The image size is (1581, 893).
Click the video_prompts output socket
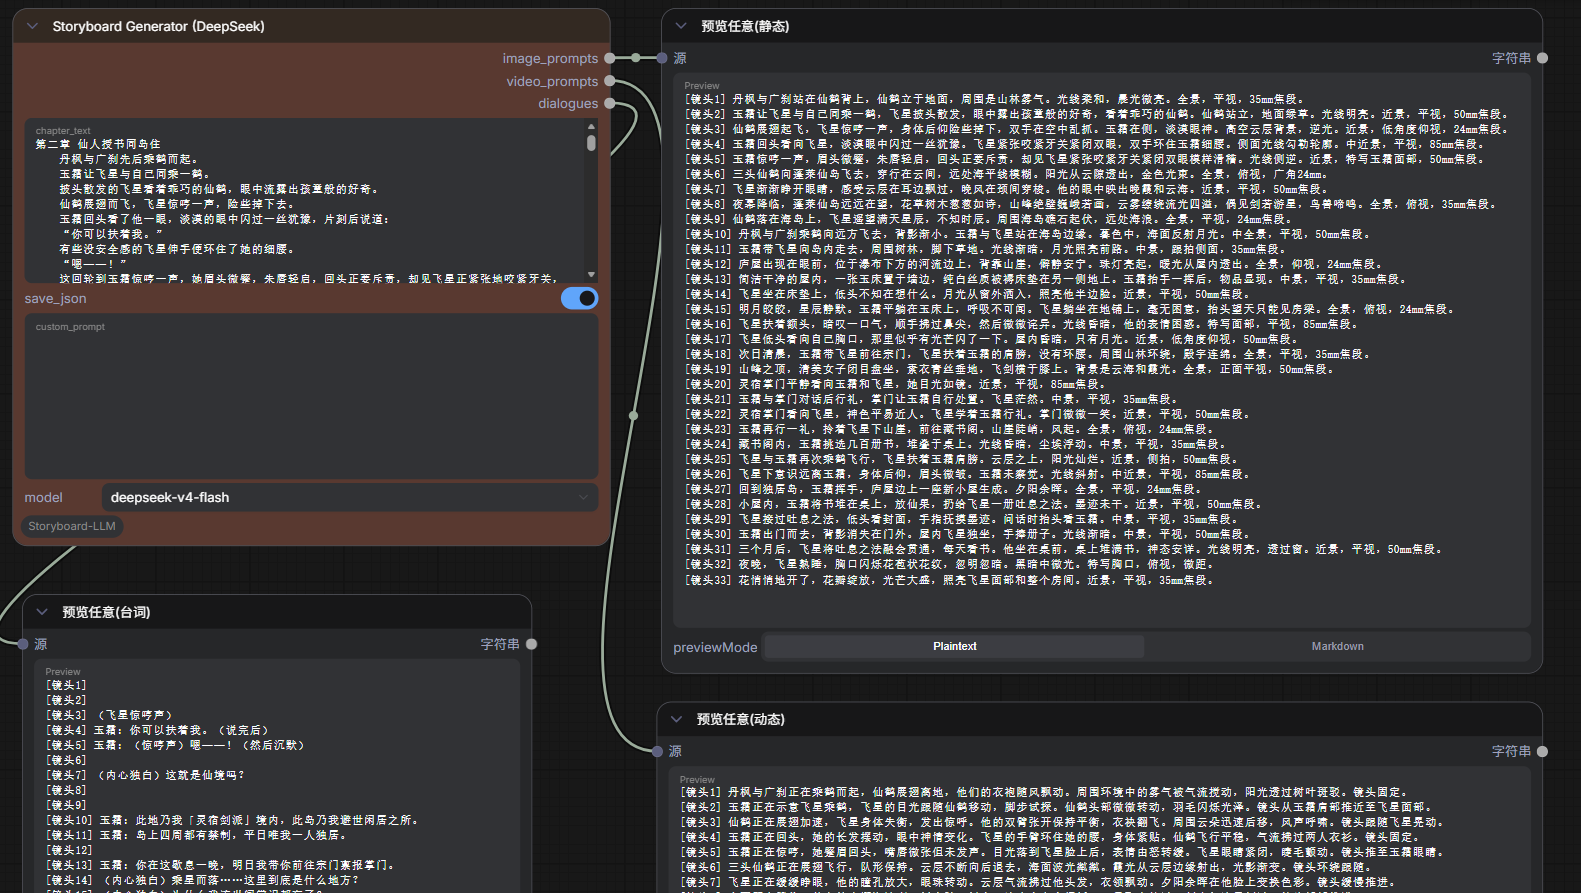[610, 81]
